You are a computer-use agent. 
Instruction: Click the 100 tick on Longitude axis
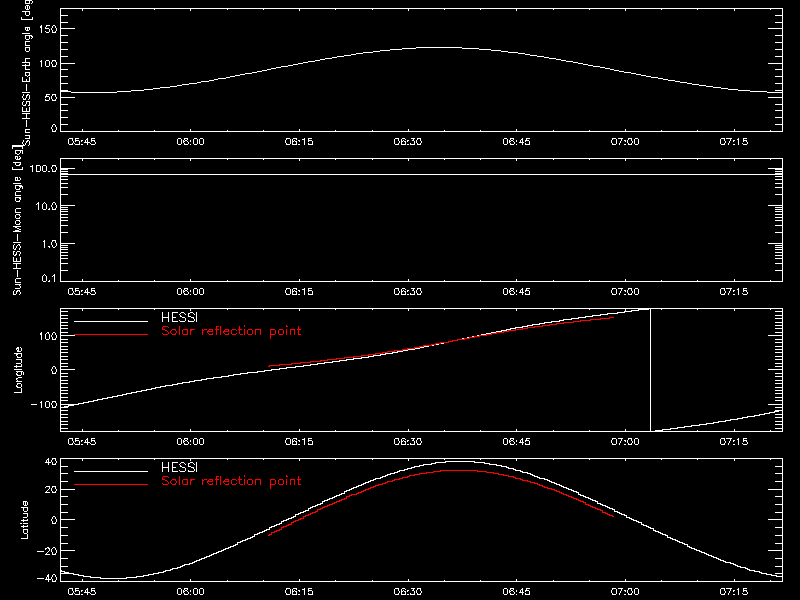pyautogui.click(x=48, y=336)
